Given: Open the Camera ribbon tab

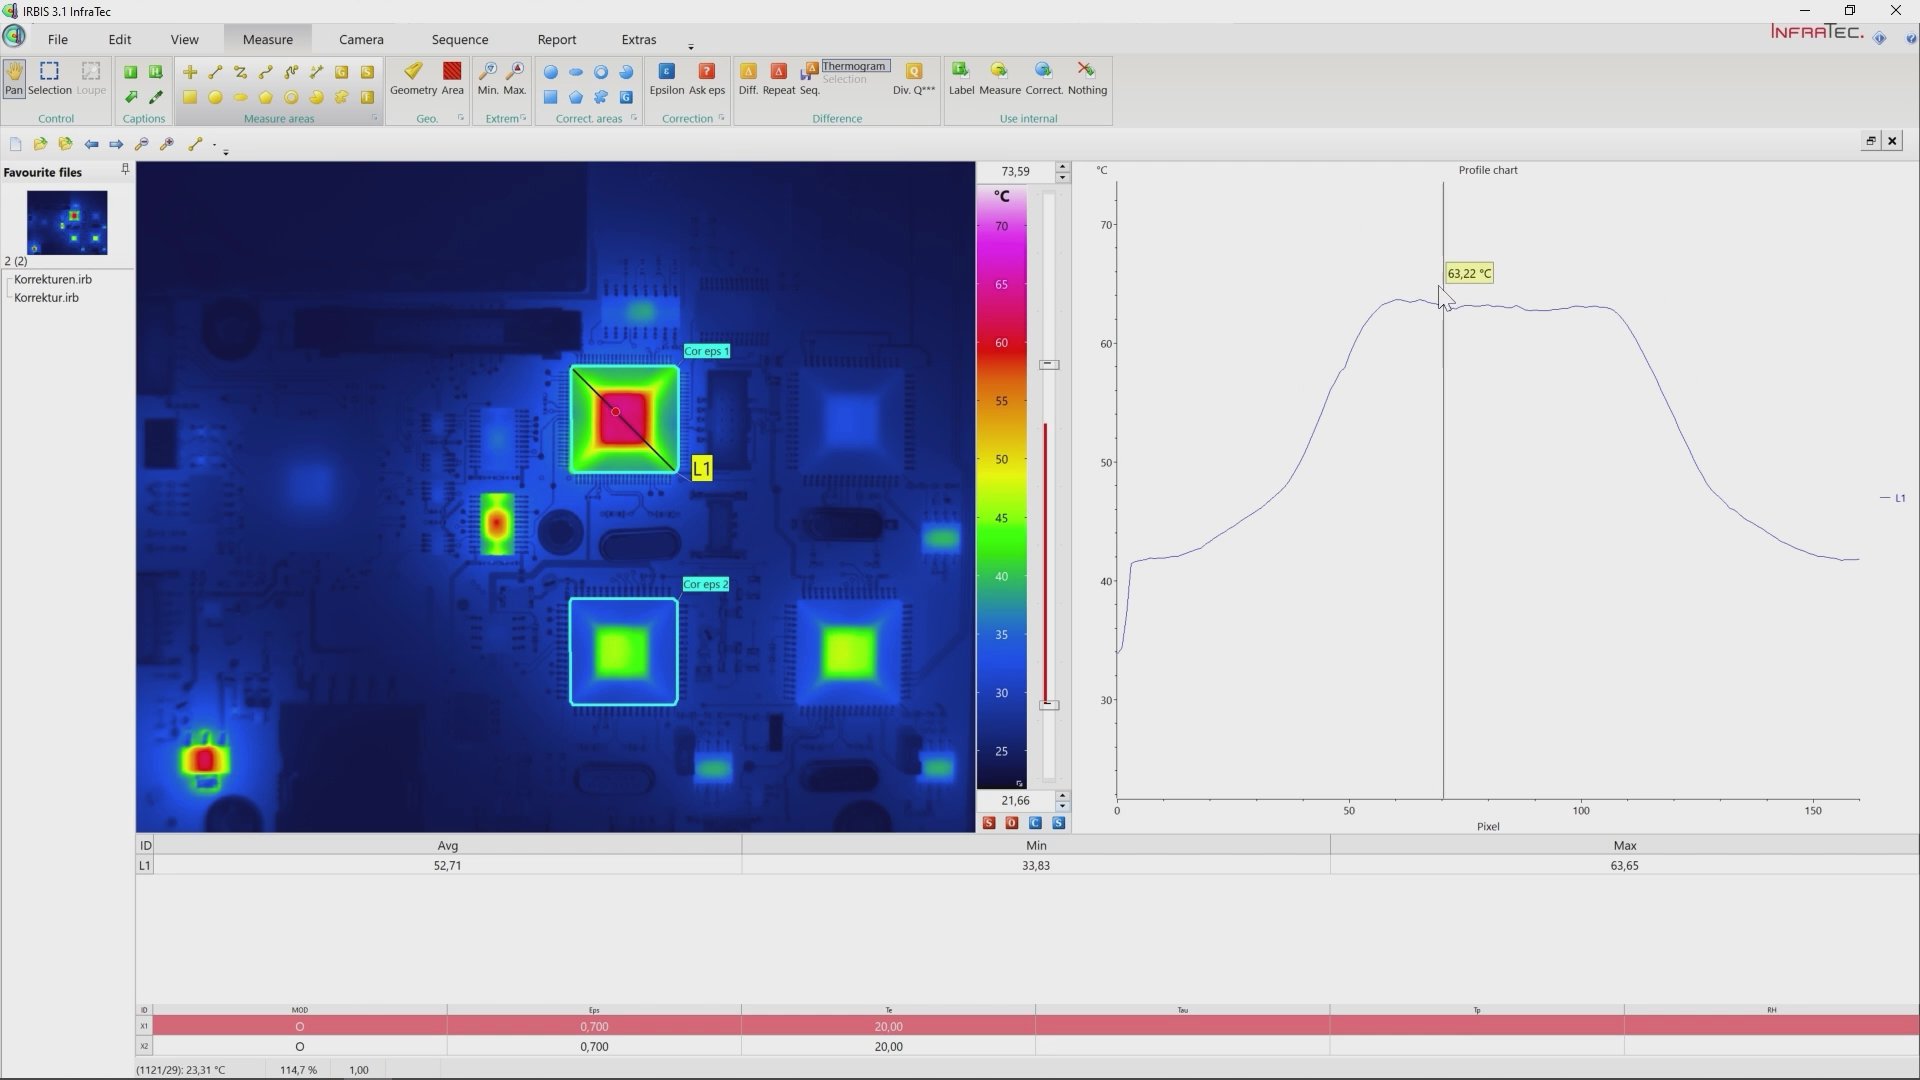Looking at the screenshot, I should point(361,39).
